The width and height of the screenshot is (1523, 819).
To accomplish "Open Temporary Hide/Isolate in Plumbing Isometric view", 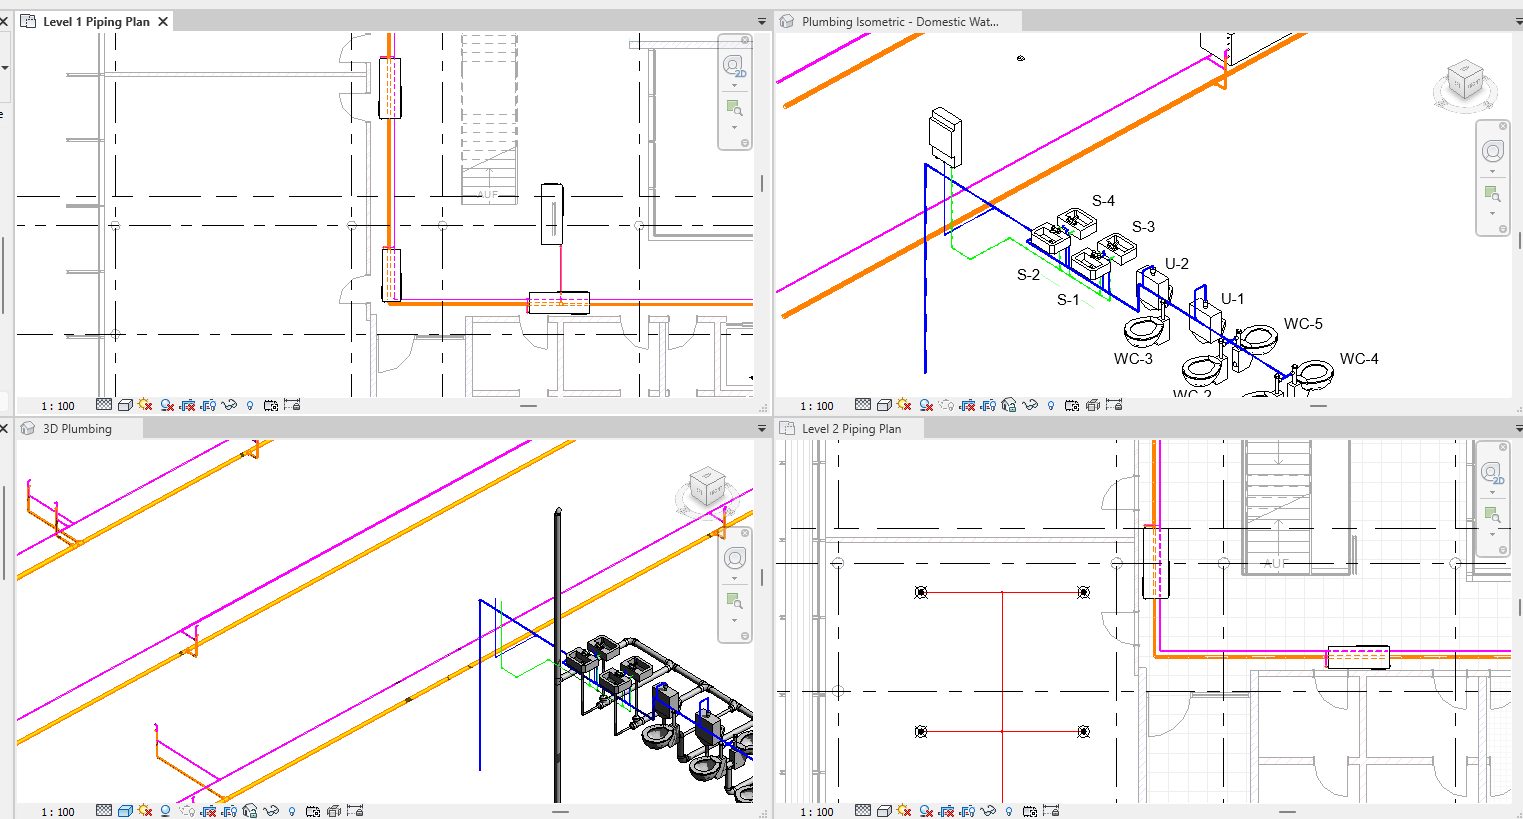I will (x=1030, y=405).
